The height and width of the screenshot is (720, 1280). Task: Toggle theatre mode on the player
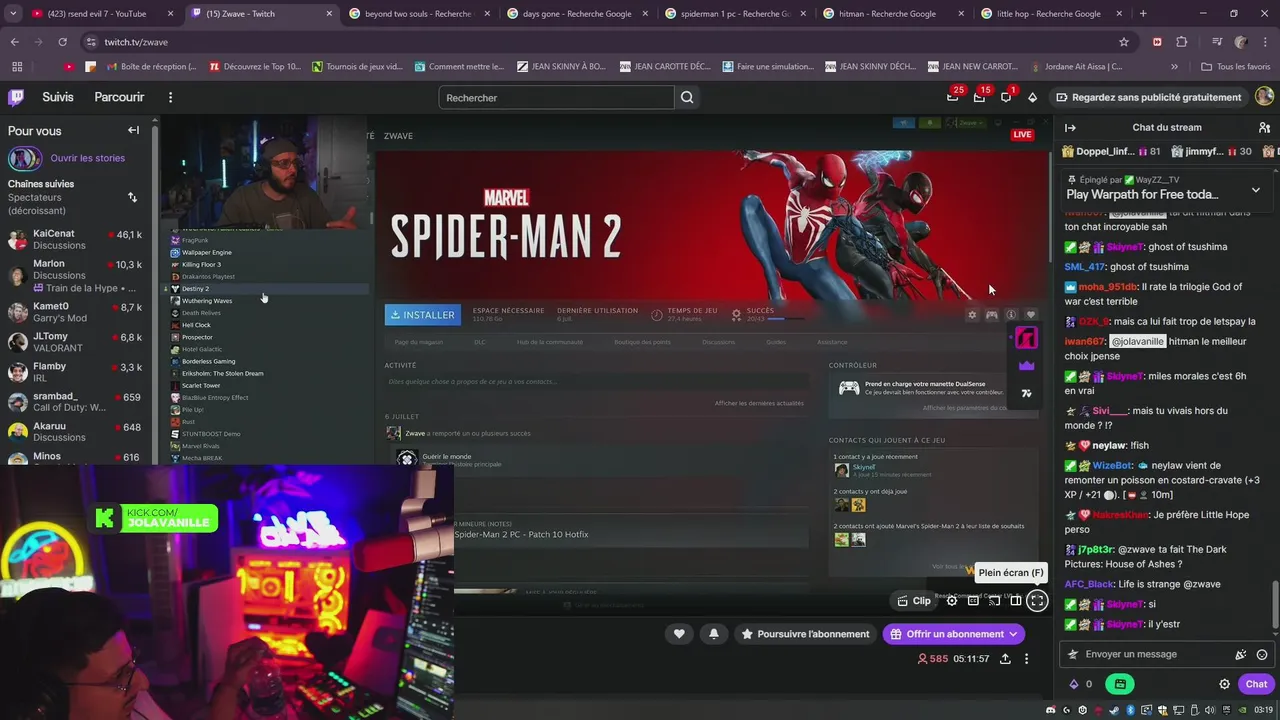[x=1016, y=601]
